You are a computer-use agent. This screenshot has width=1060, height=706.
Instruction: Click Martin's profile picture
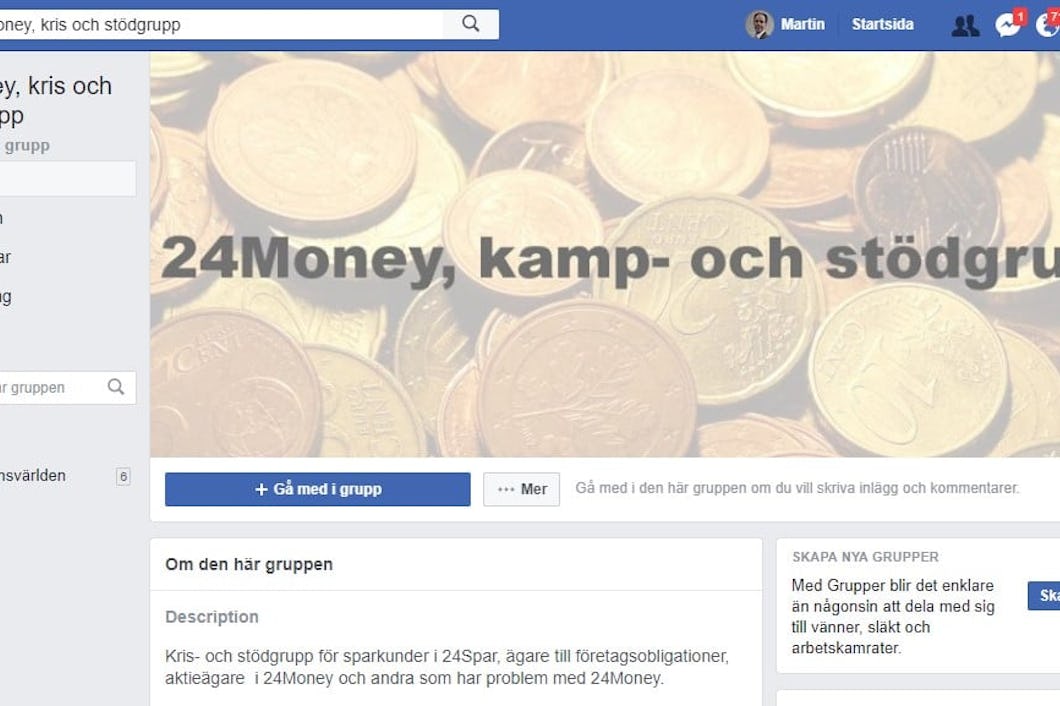(759, 24)
